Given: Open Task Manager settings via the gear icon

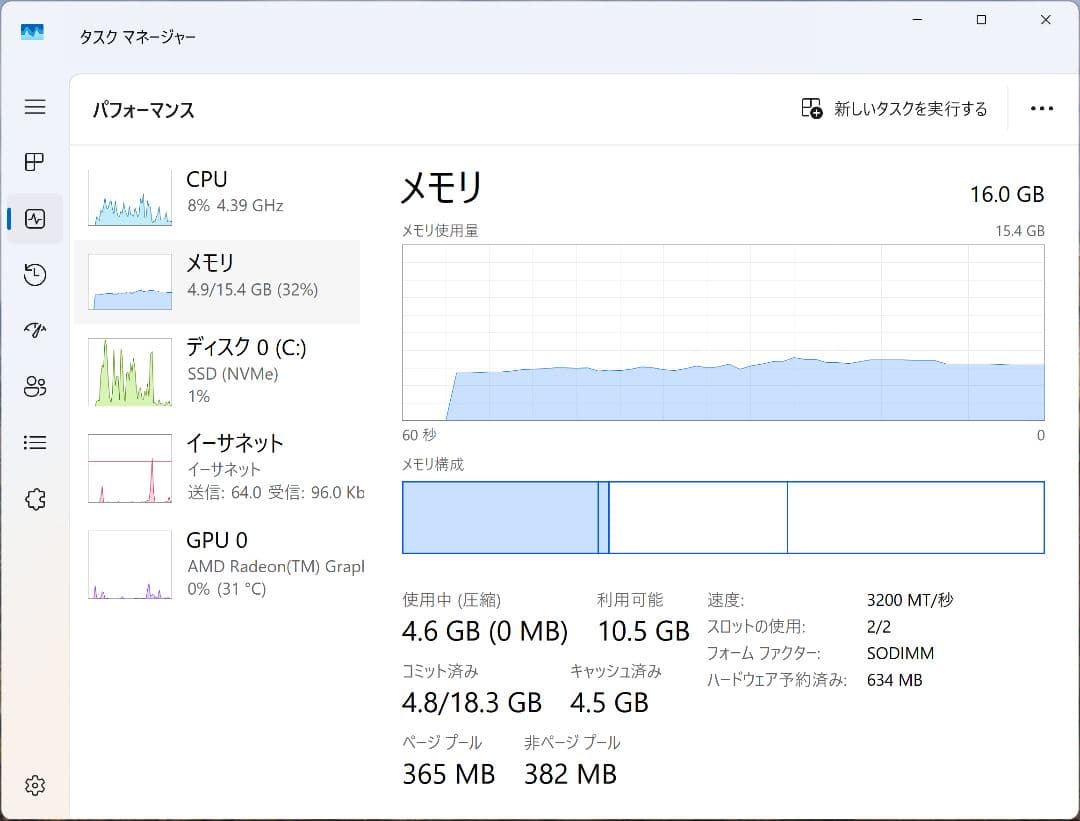Looking at the screenshot, I should (34, 785).
